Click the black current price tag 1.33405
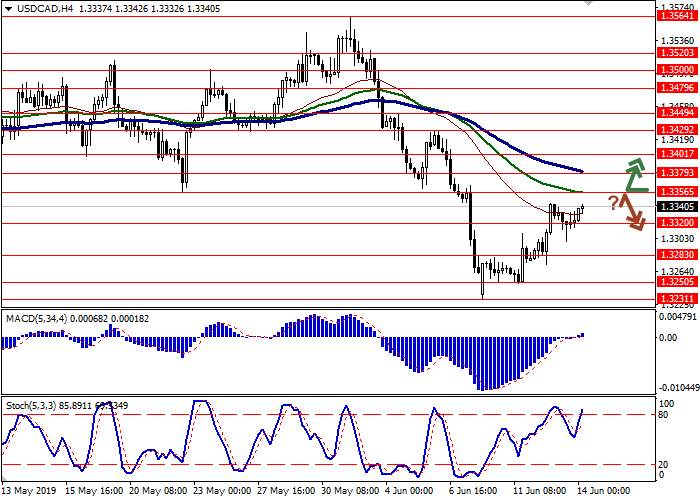 pos(675,207)
